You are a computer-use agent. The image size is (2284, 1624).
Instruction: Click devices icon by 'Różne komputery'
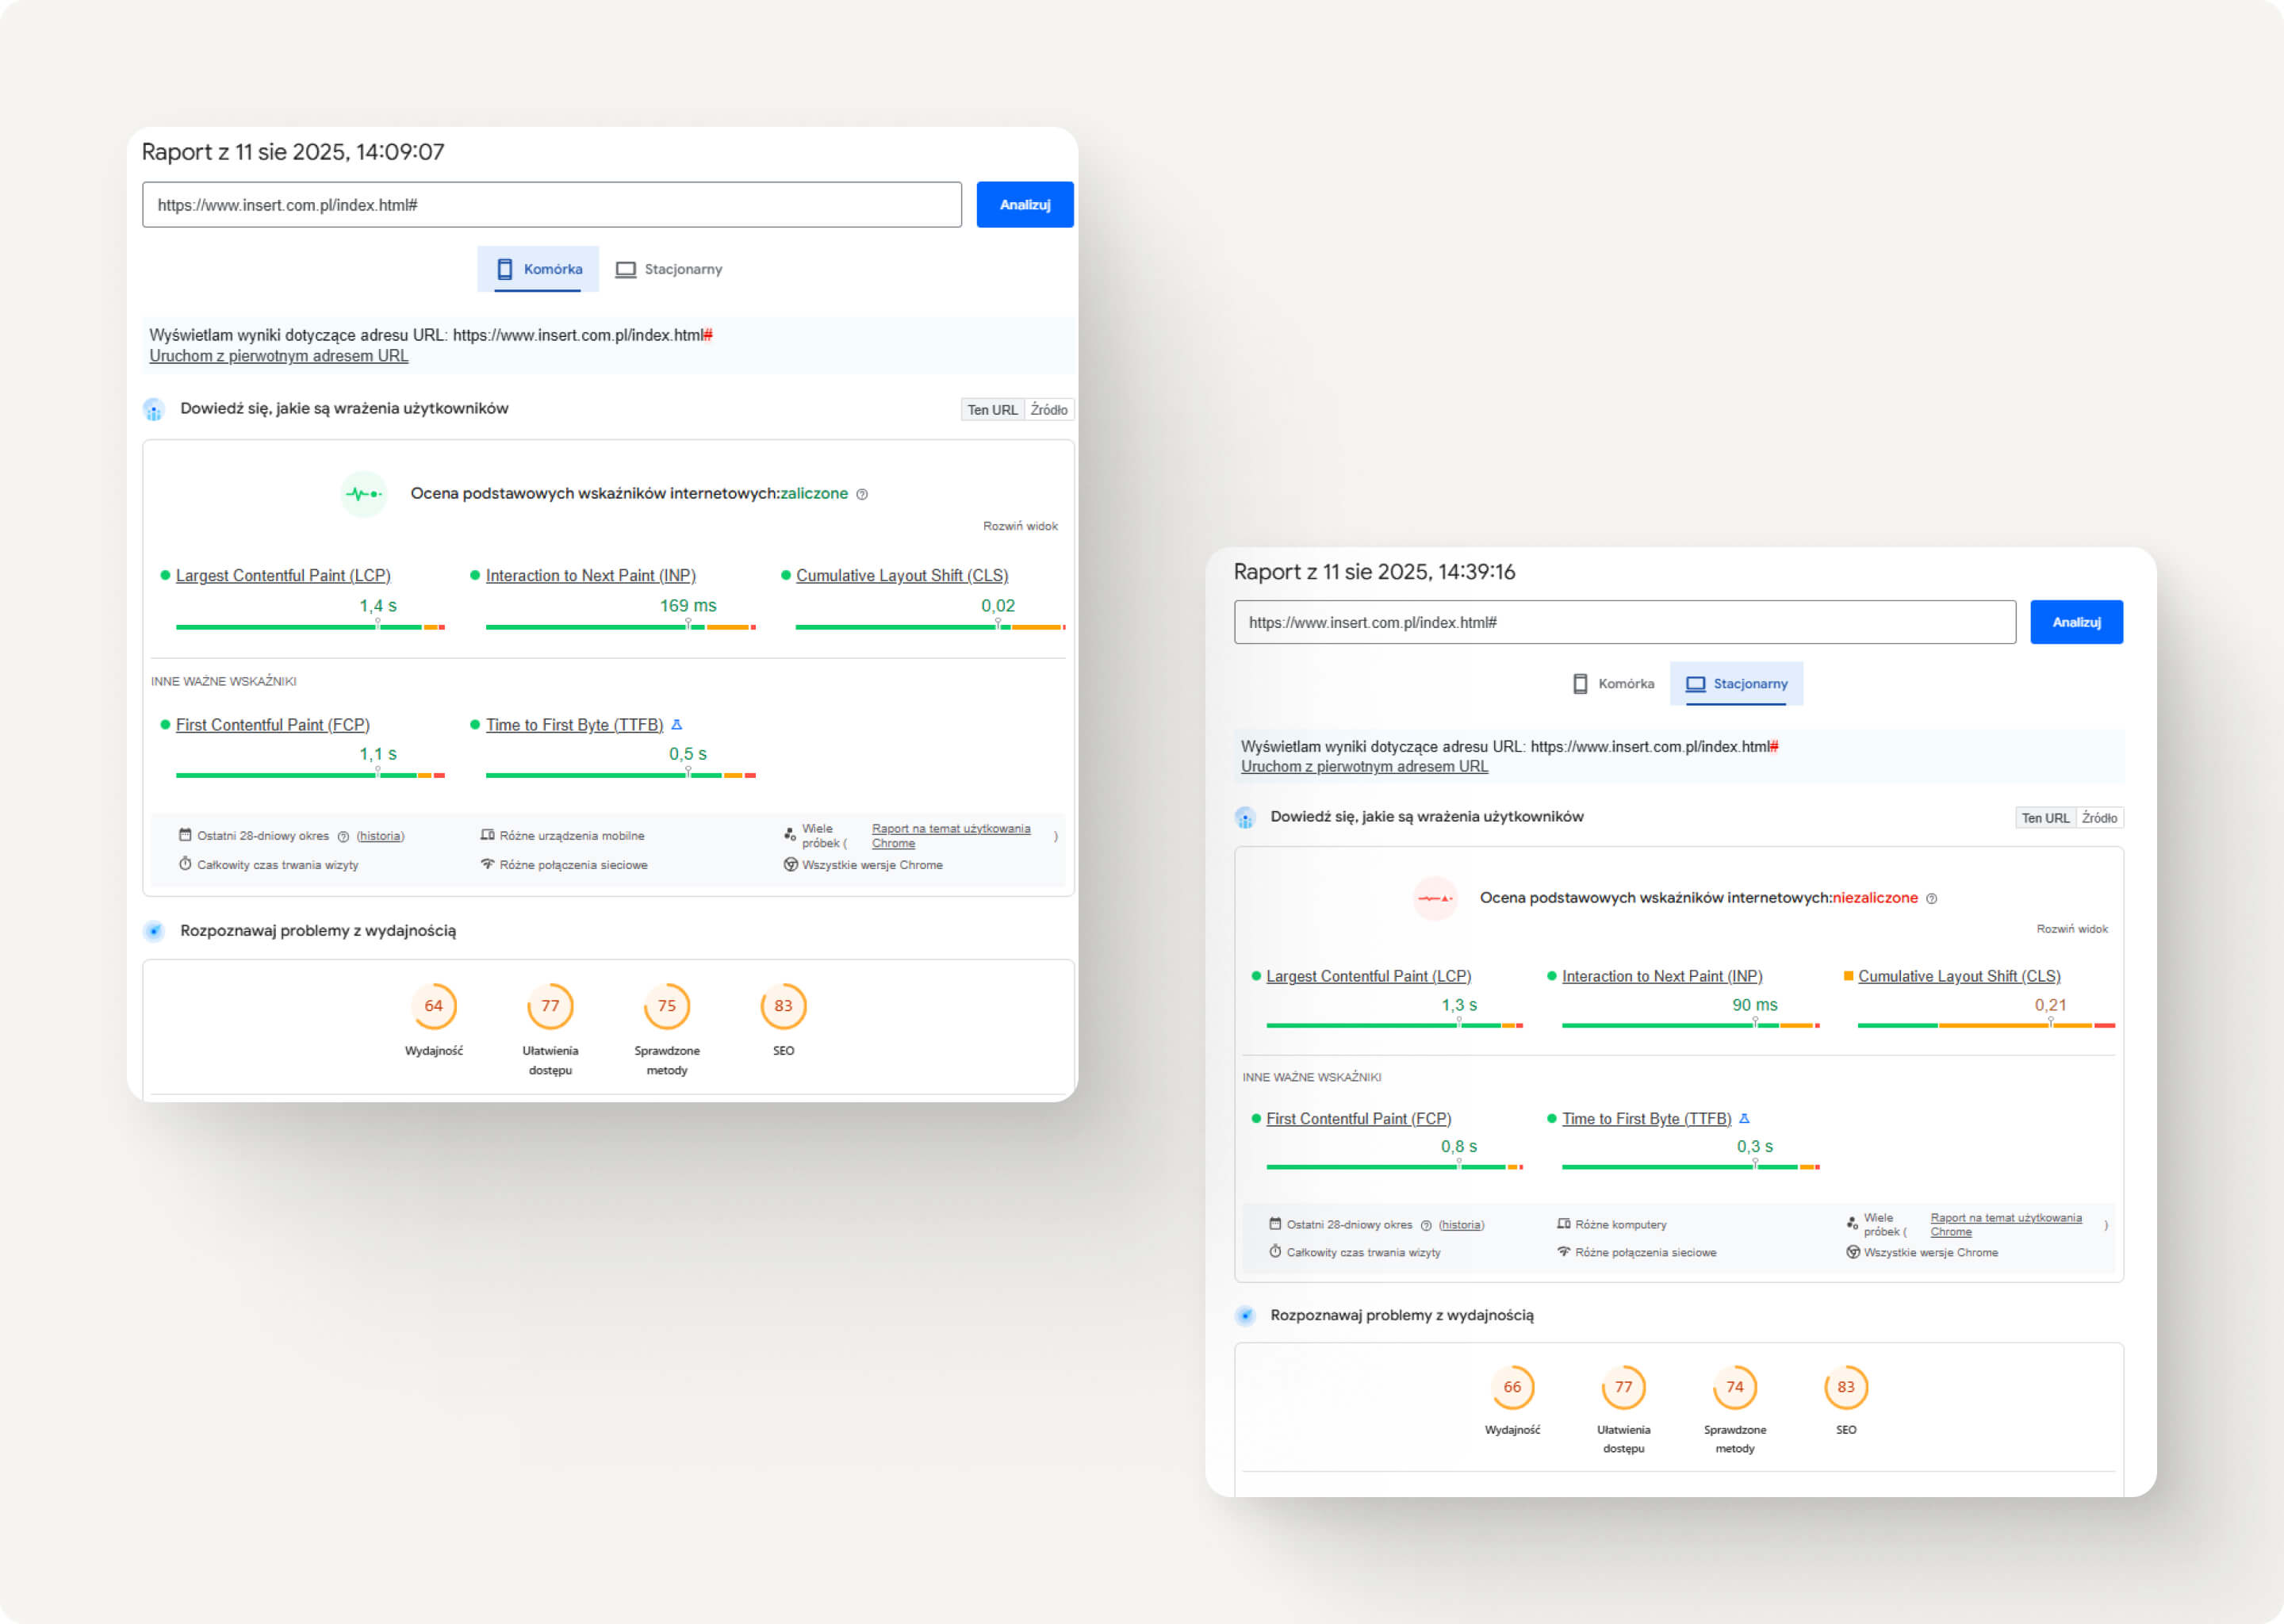coord(1564,1224)
